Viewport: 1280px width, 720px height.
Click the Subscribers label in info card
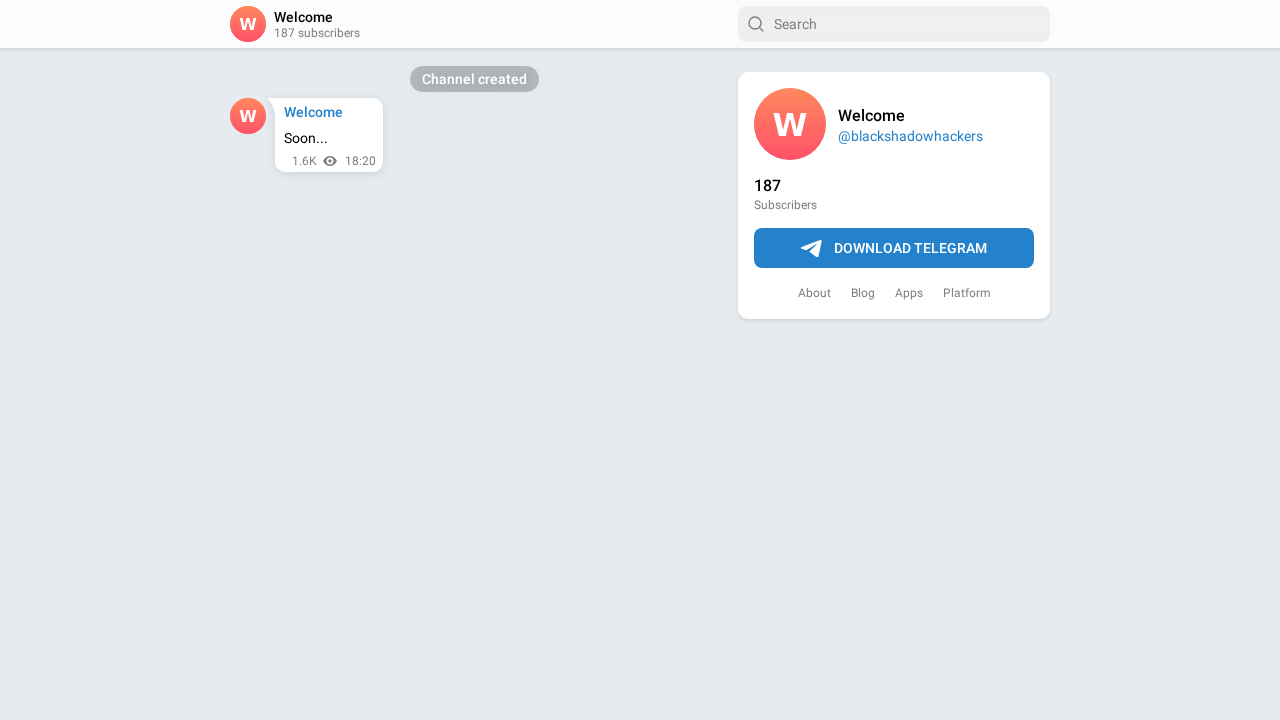(785, 205)
